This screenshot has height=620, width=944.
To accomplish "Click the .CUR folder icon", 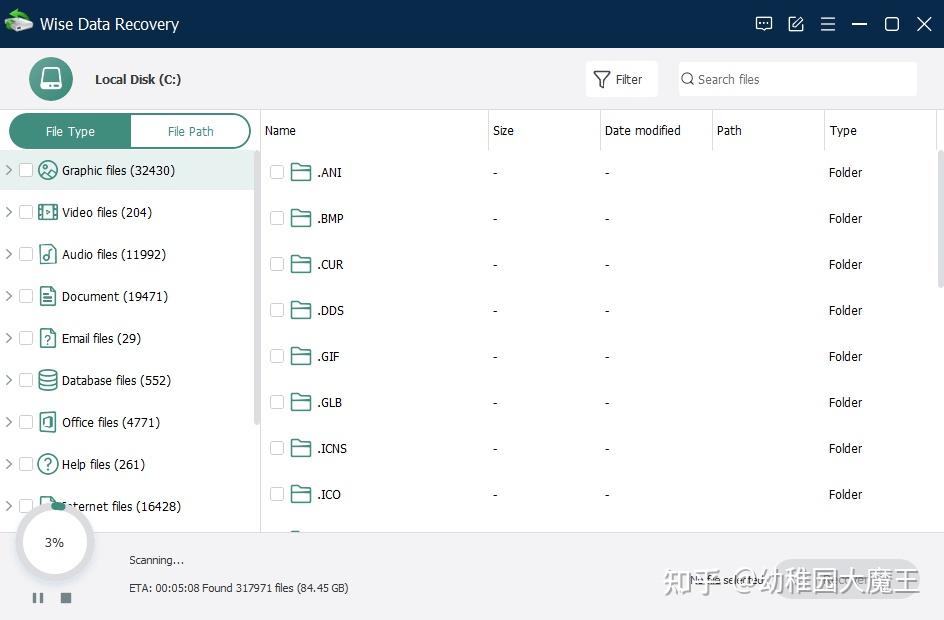I will click(x=300, y=264).
